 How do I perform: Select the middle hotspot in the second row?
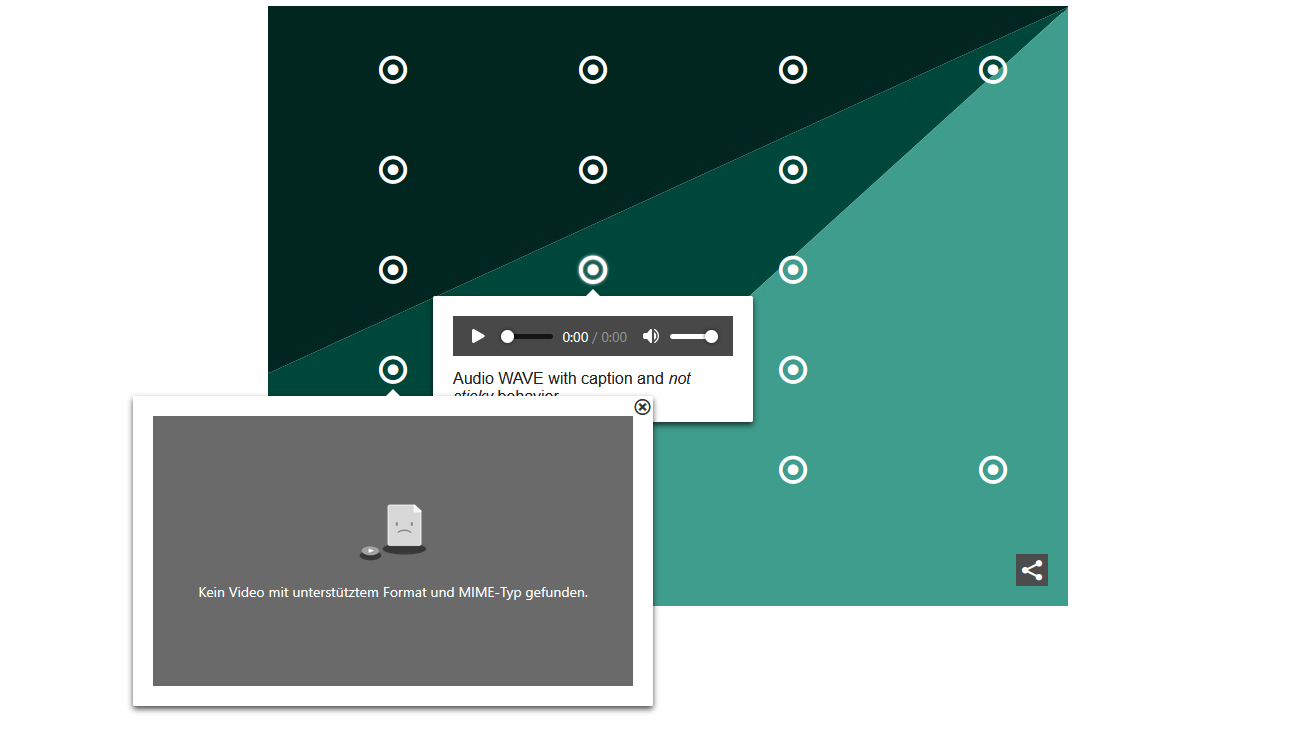point(593,170)
